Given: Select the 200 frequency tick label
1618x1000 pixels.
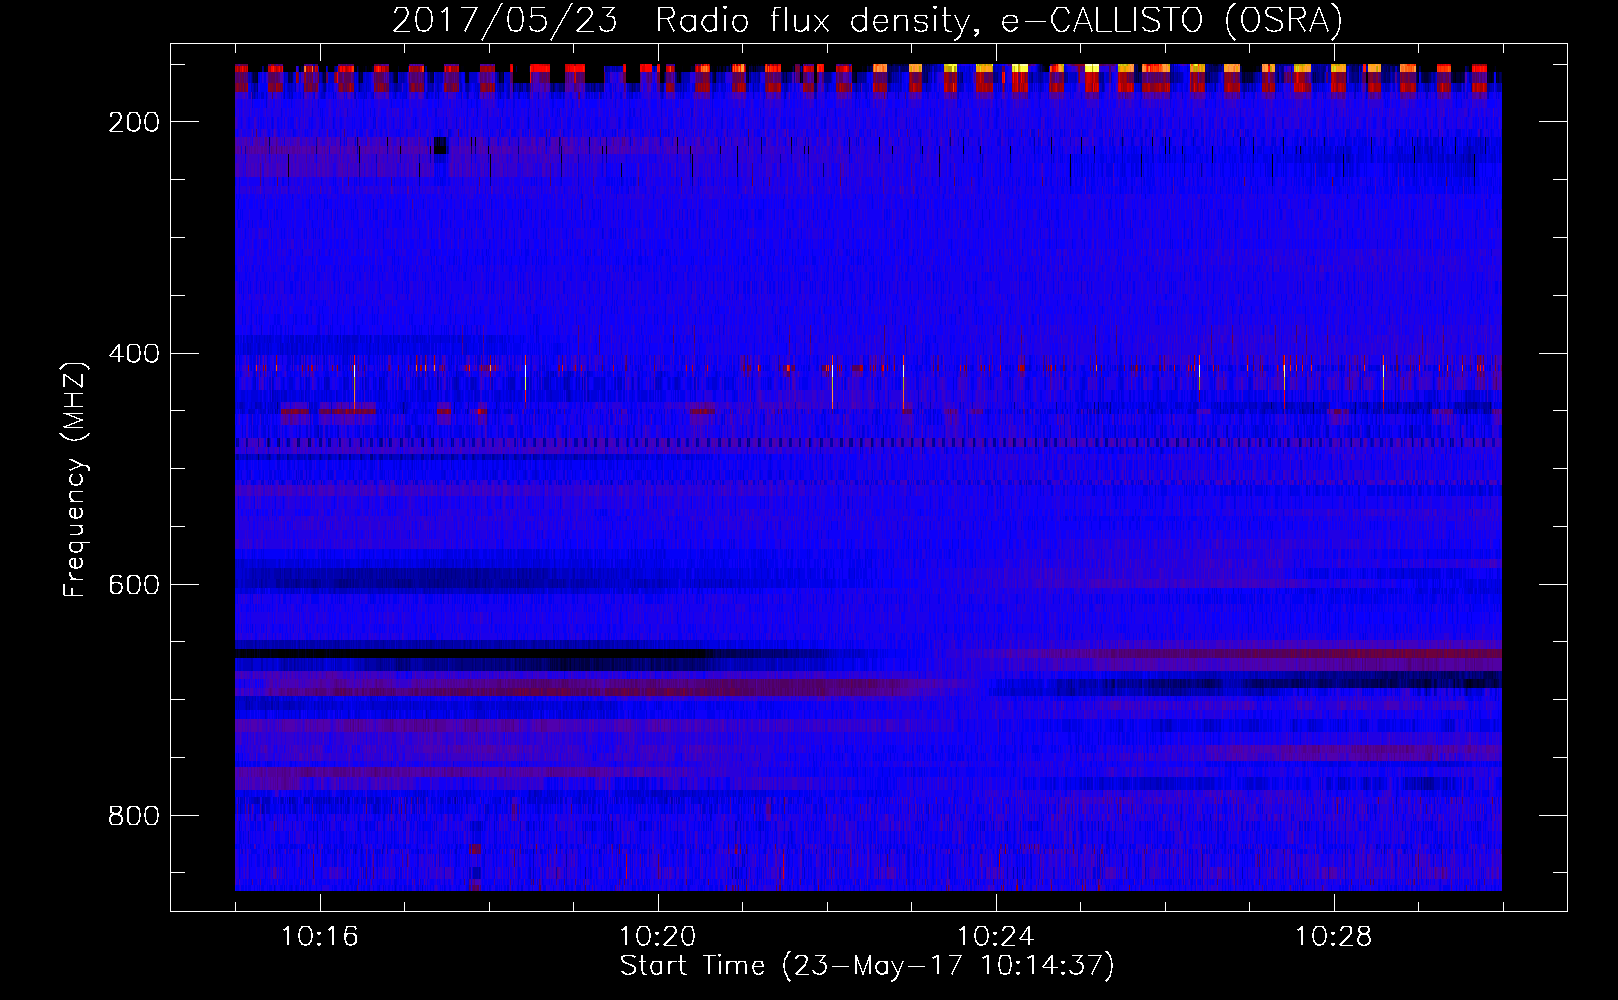Looking at the screenshot, I should (134, 122).
